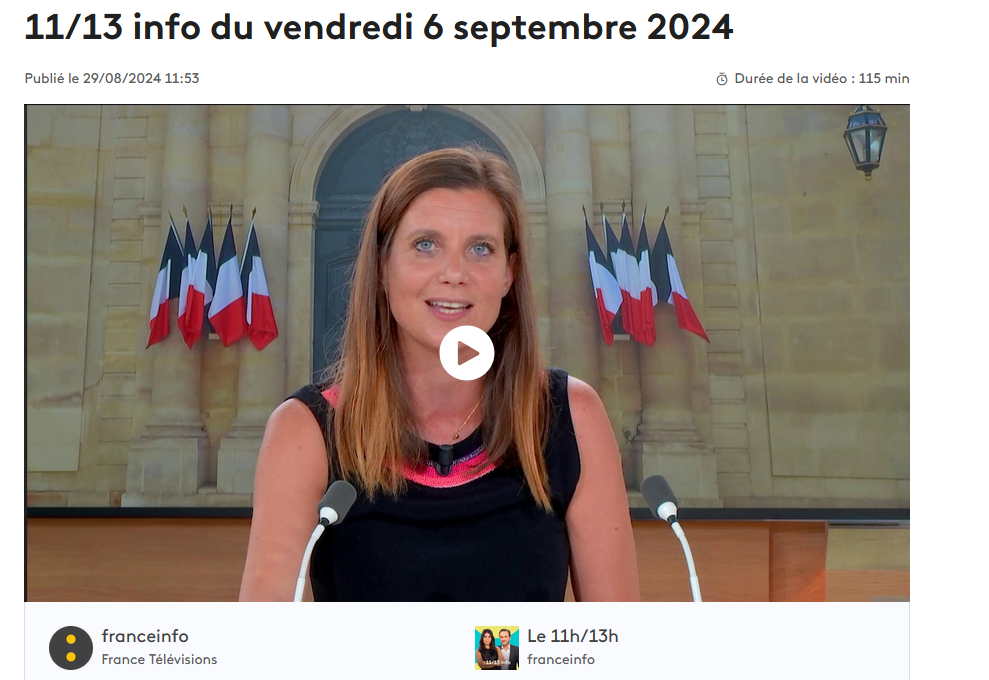Click the headline '11/13 info du vendredi 6 septembre 2024'
Screen dimensions: 989x680
[x=378, y=27]
